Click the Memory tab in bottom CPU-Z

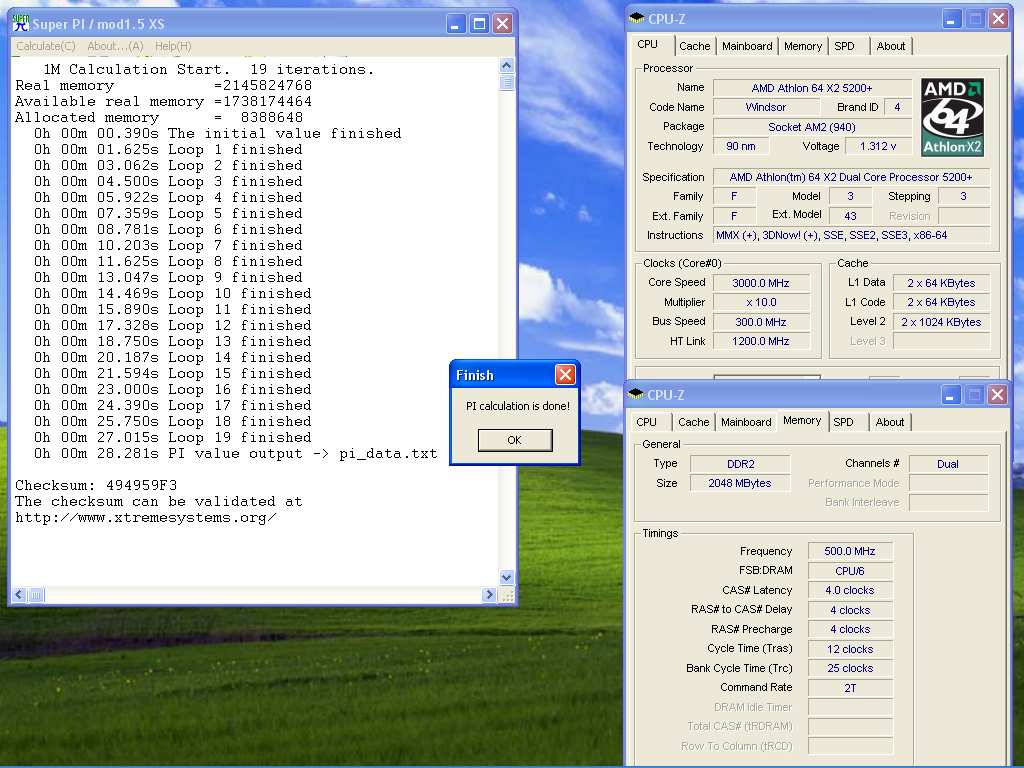coord(802,421)
